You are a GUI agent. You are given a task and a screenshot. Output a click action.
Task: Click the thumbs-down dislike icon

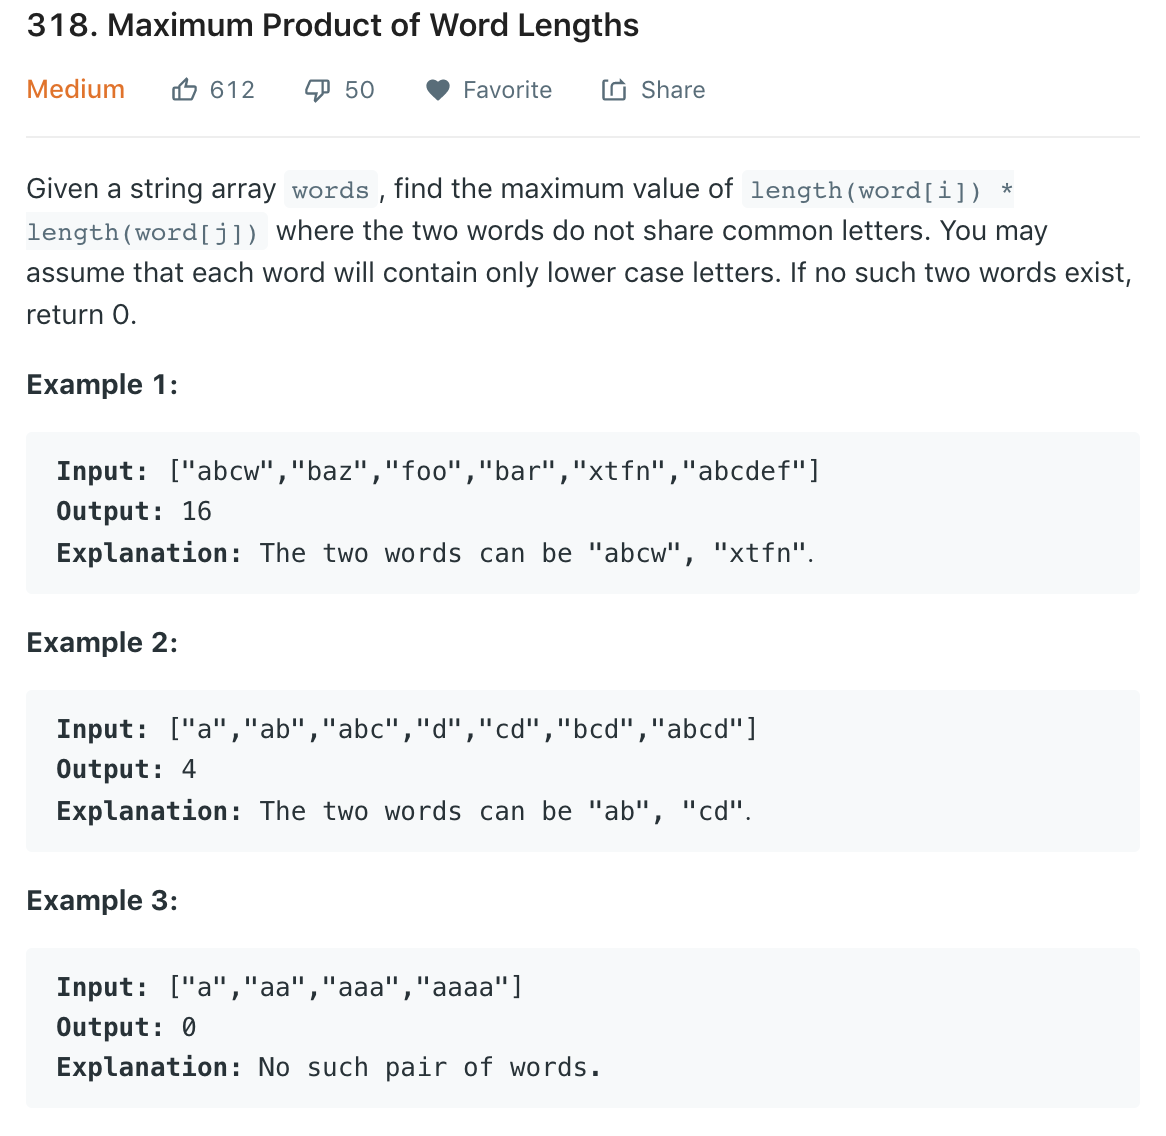[x=318, y=91]
